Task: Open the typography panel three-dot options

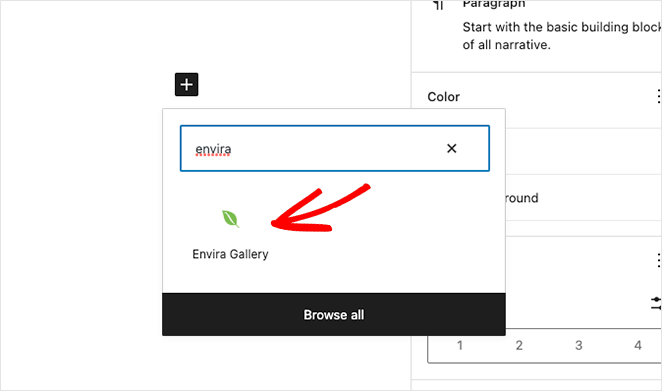Action: [x=658, y=261]
